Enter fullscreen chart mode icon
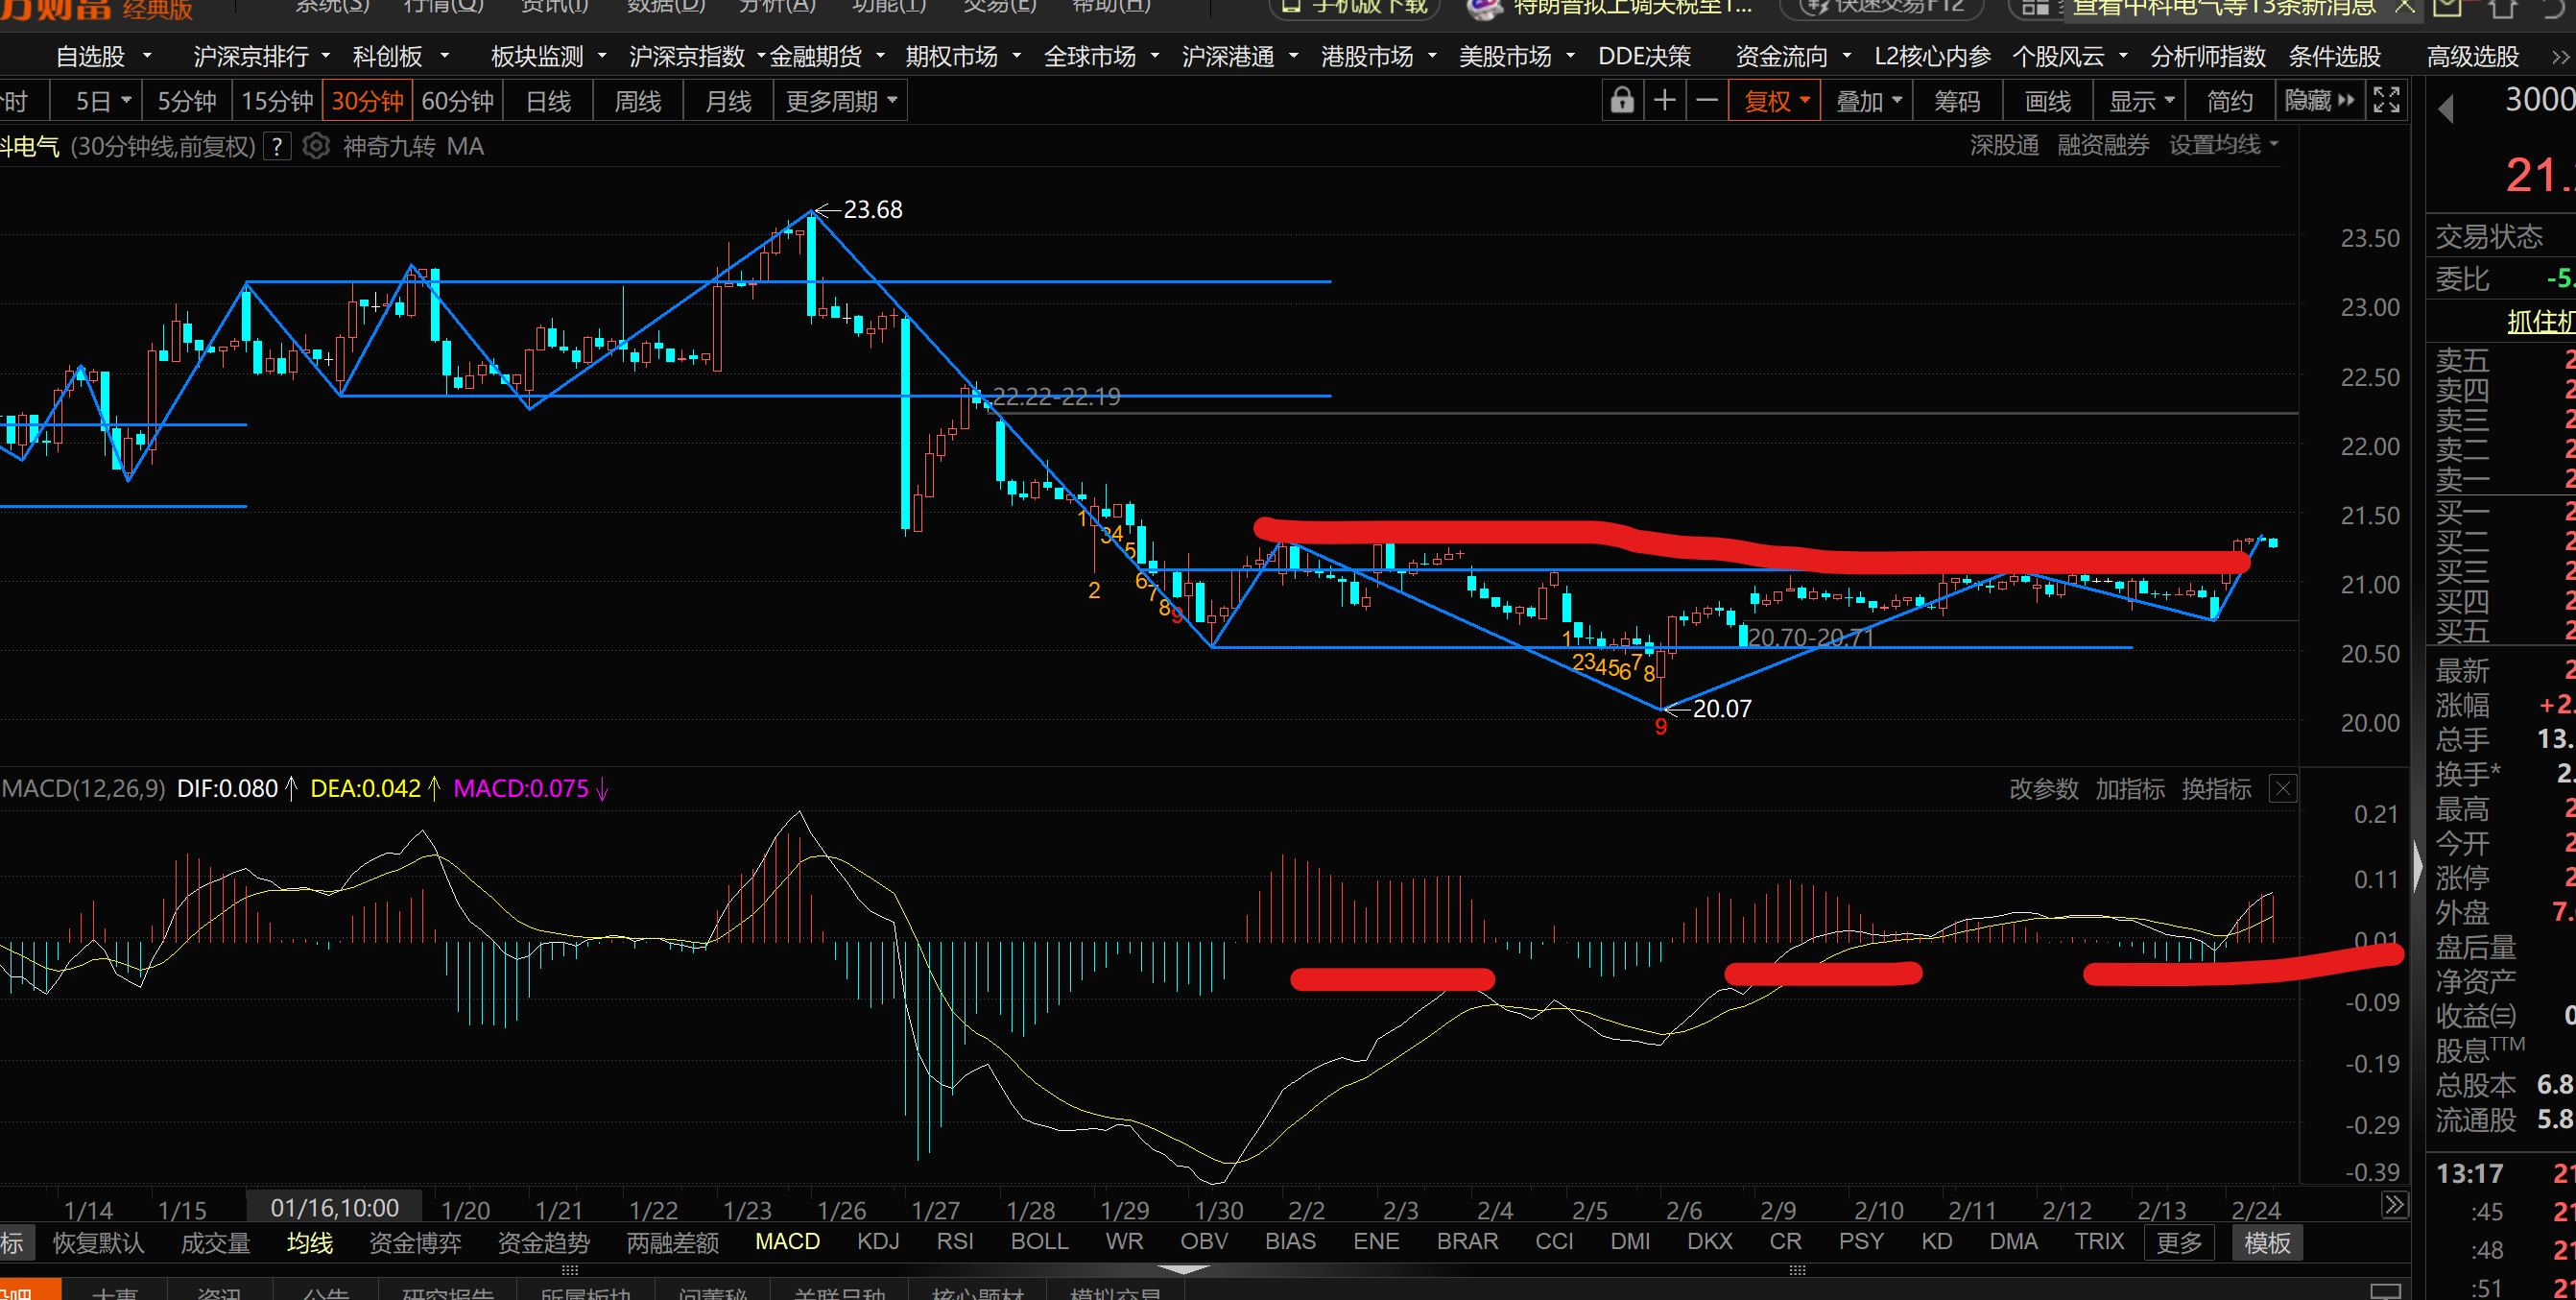This screenshot has width=2576, height=1300. pos(2387,101)
